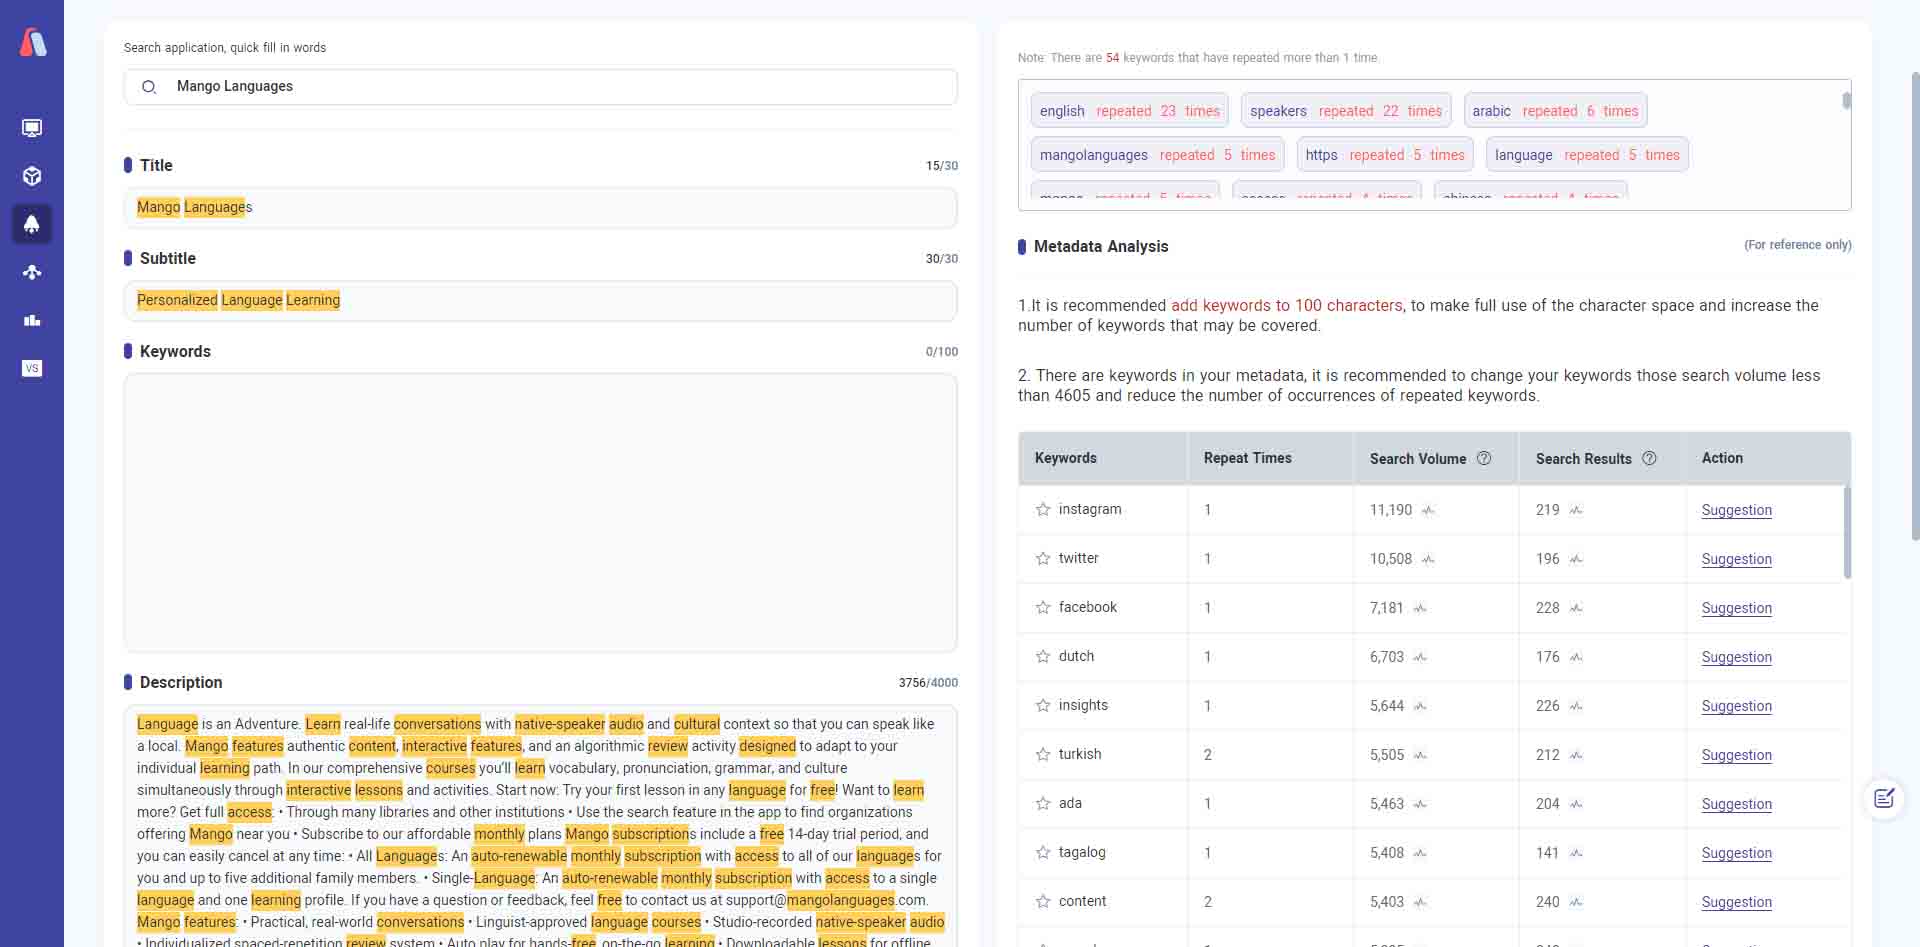Image resolution: width=1920 pixels, height=947 pixels.
Task: Star the instagram keyword
Action: [x=1043, y=509]
